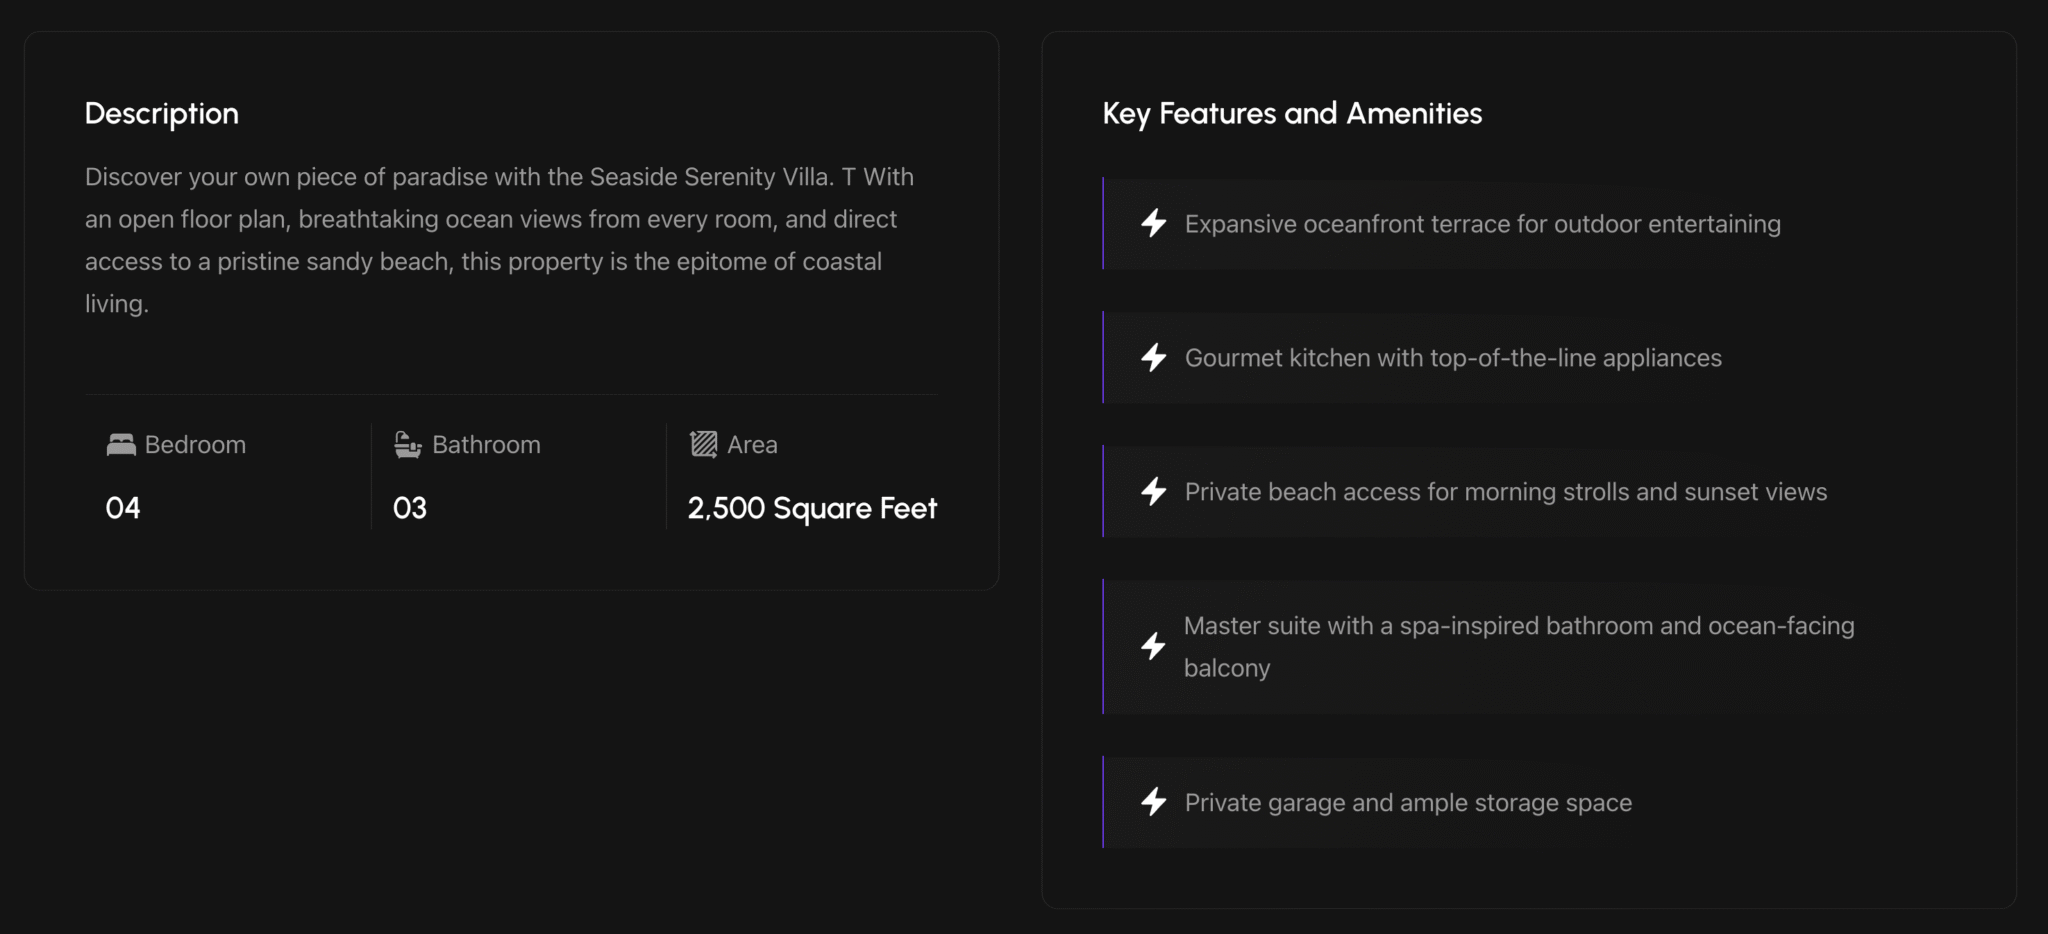
Task: Click the Bedroom label
Action: click(x=195, y=445)
